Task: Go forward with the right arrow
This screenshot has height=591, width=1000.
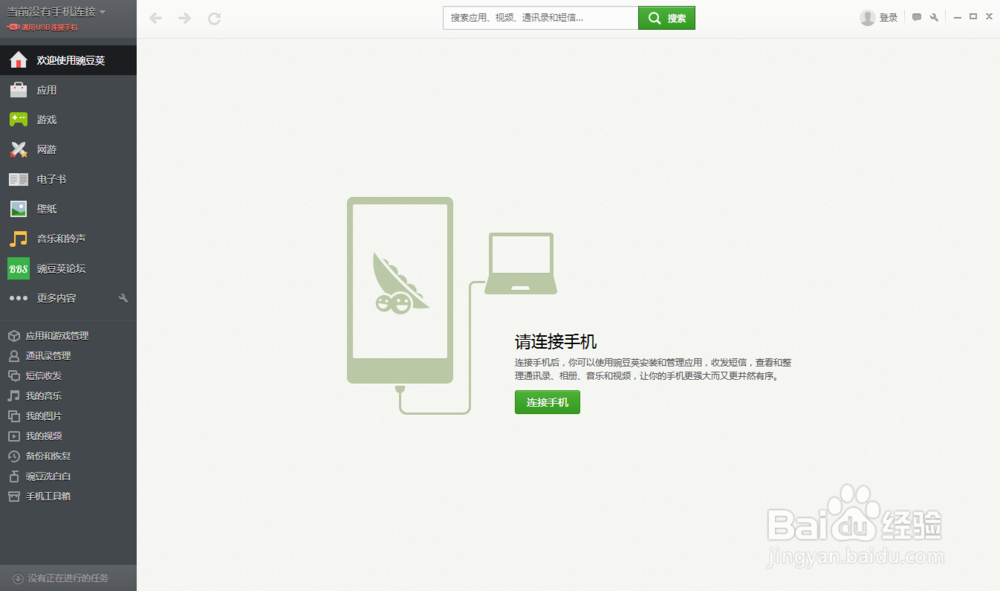Action: click(184, 18)
